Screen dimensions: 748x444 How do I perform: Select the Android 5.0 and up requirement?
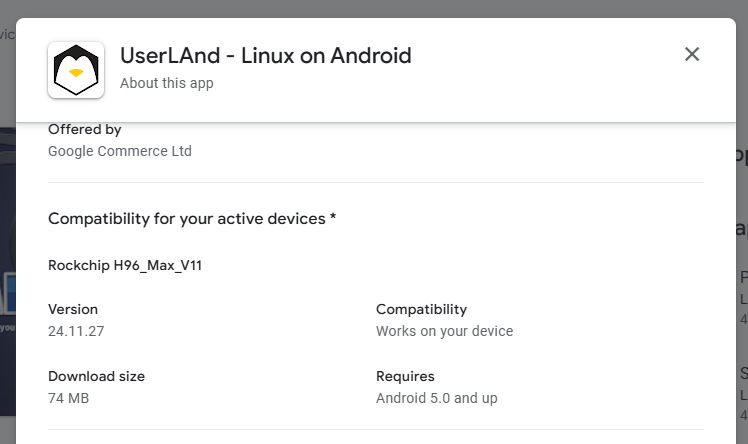point(436,398)
